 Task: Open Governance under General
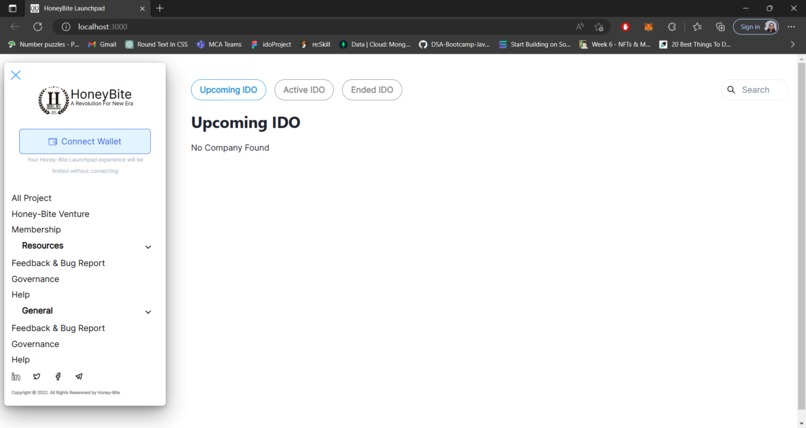tap(35, 344)
